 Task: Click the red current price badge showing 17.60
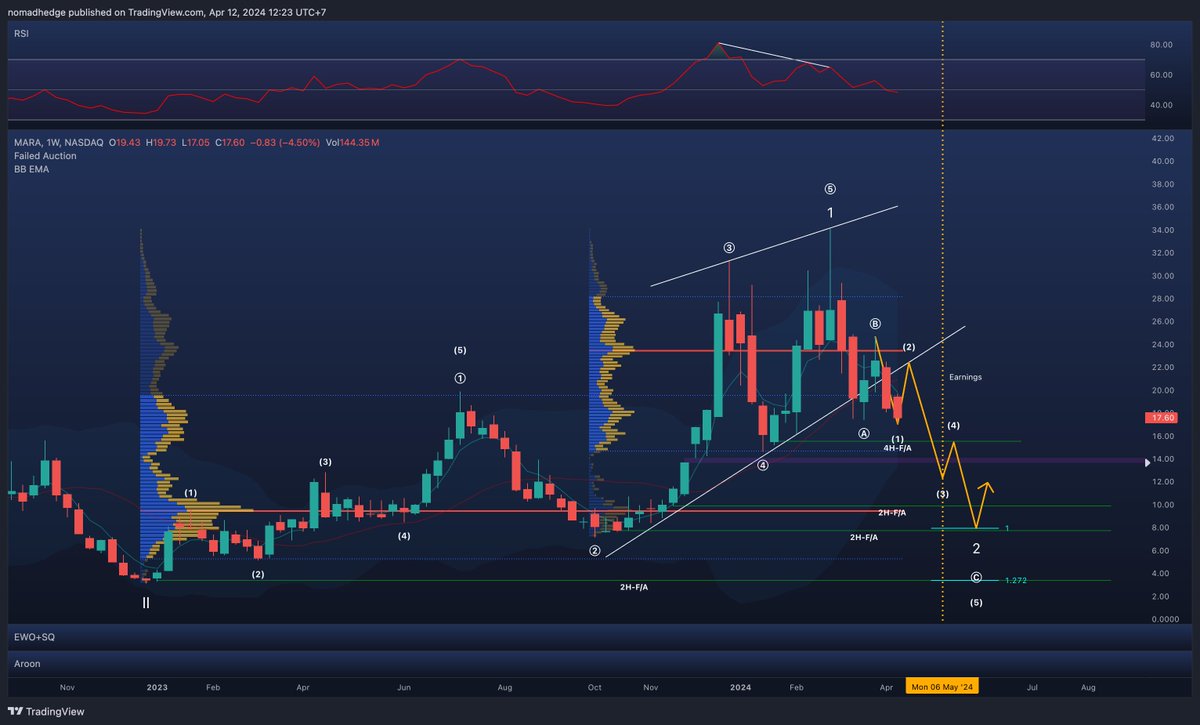tap(1161, 417)
